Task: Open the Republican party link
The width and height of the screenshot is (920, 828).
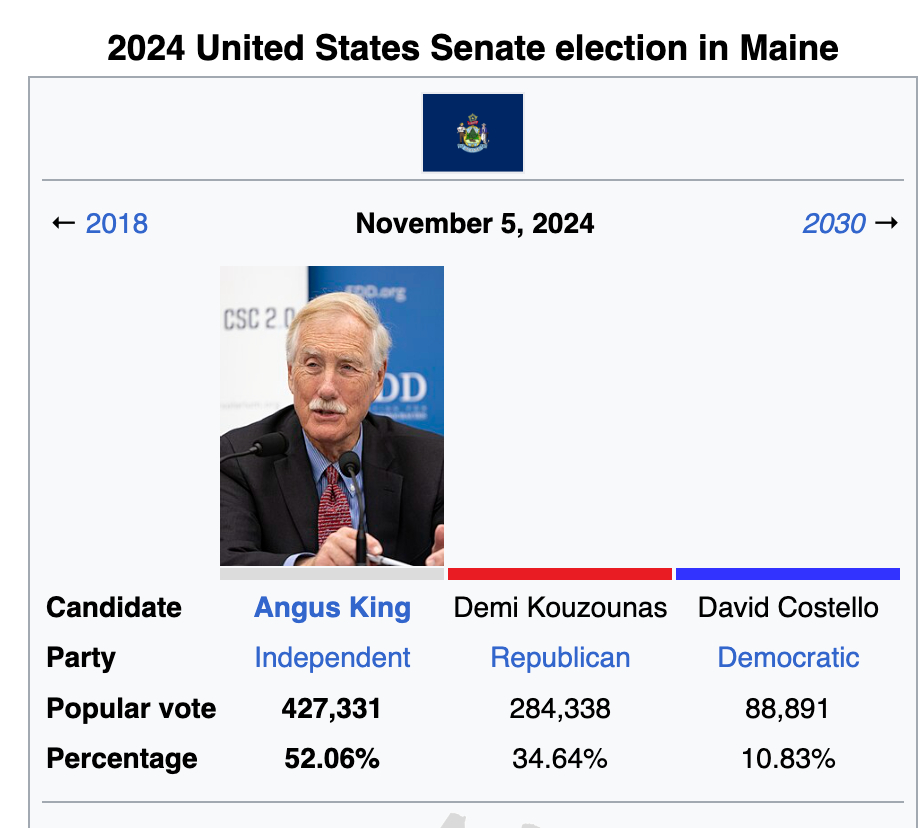Action: coord(560,658)
